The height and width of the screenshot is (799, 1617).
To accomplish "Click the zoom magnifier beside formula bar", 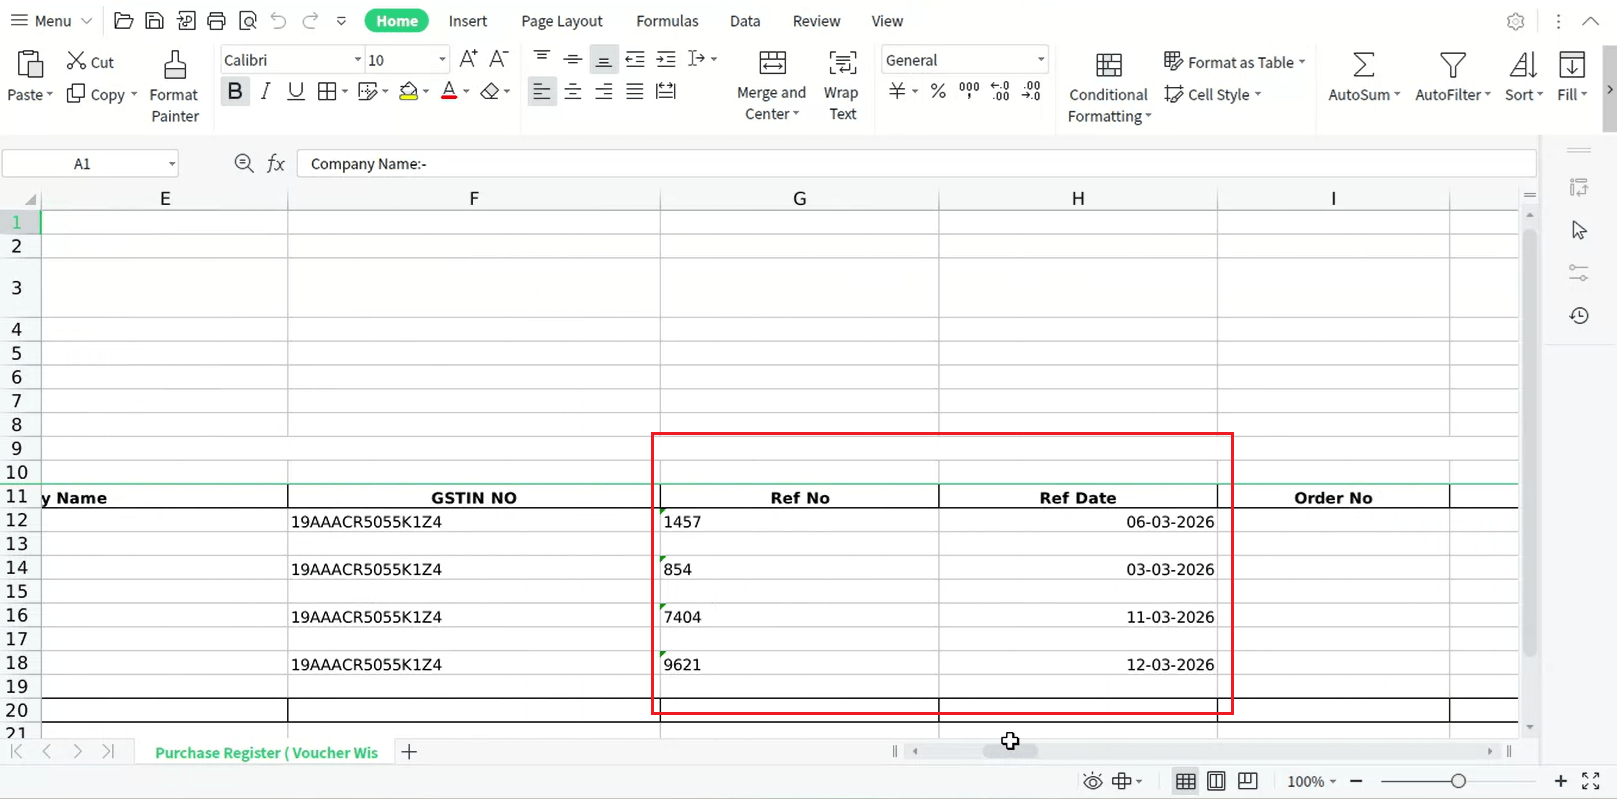I will (x=244, y=163).
